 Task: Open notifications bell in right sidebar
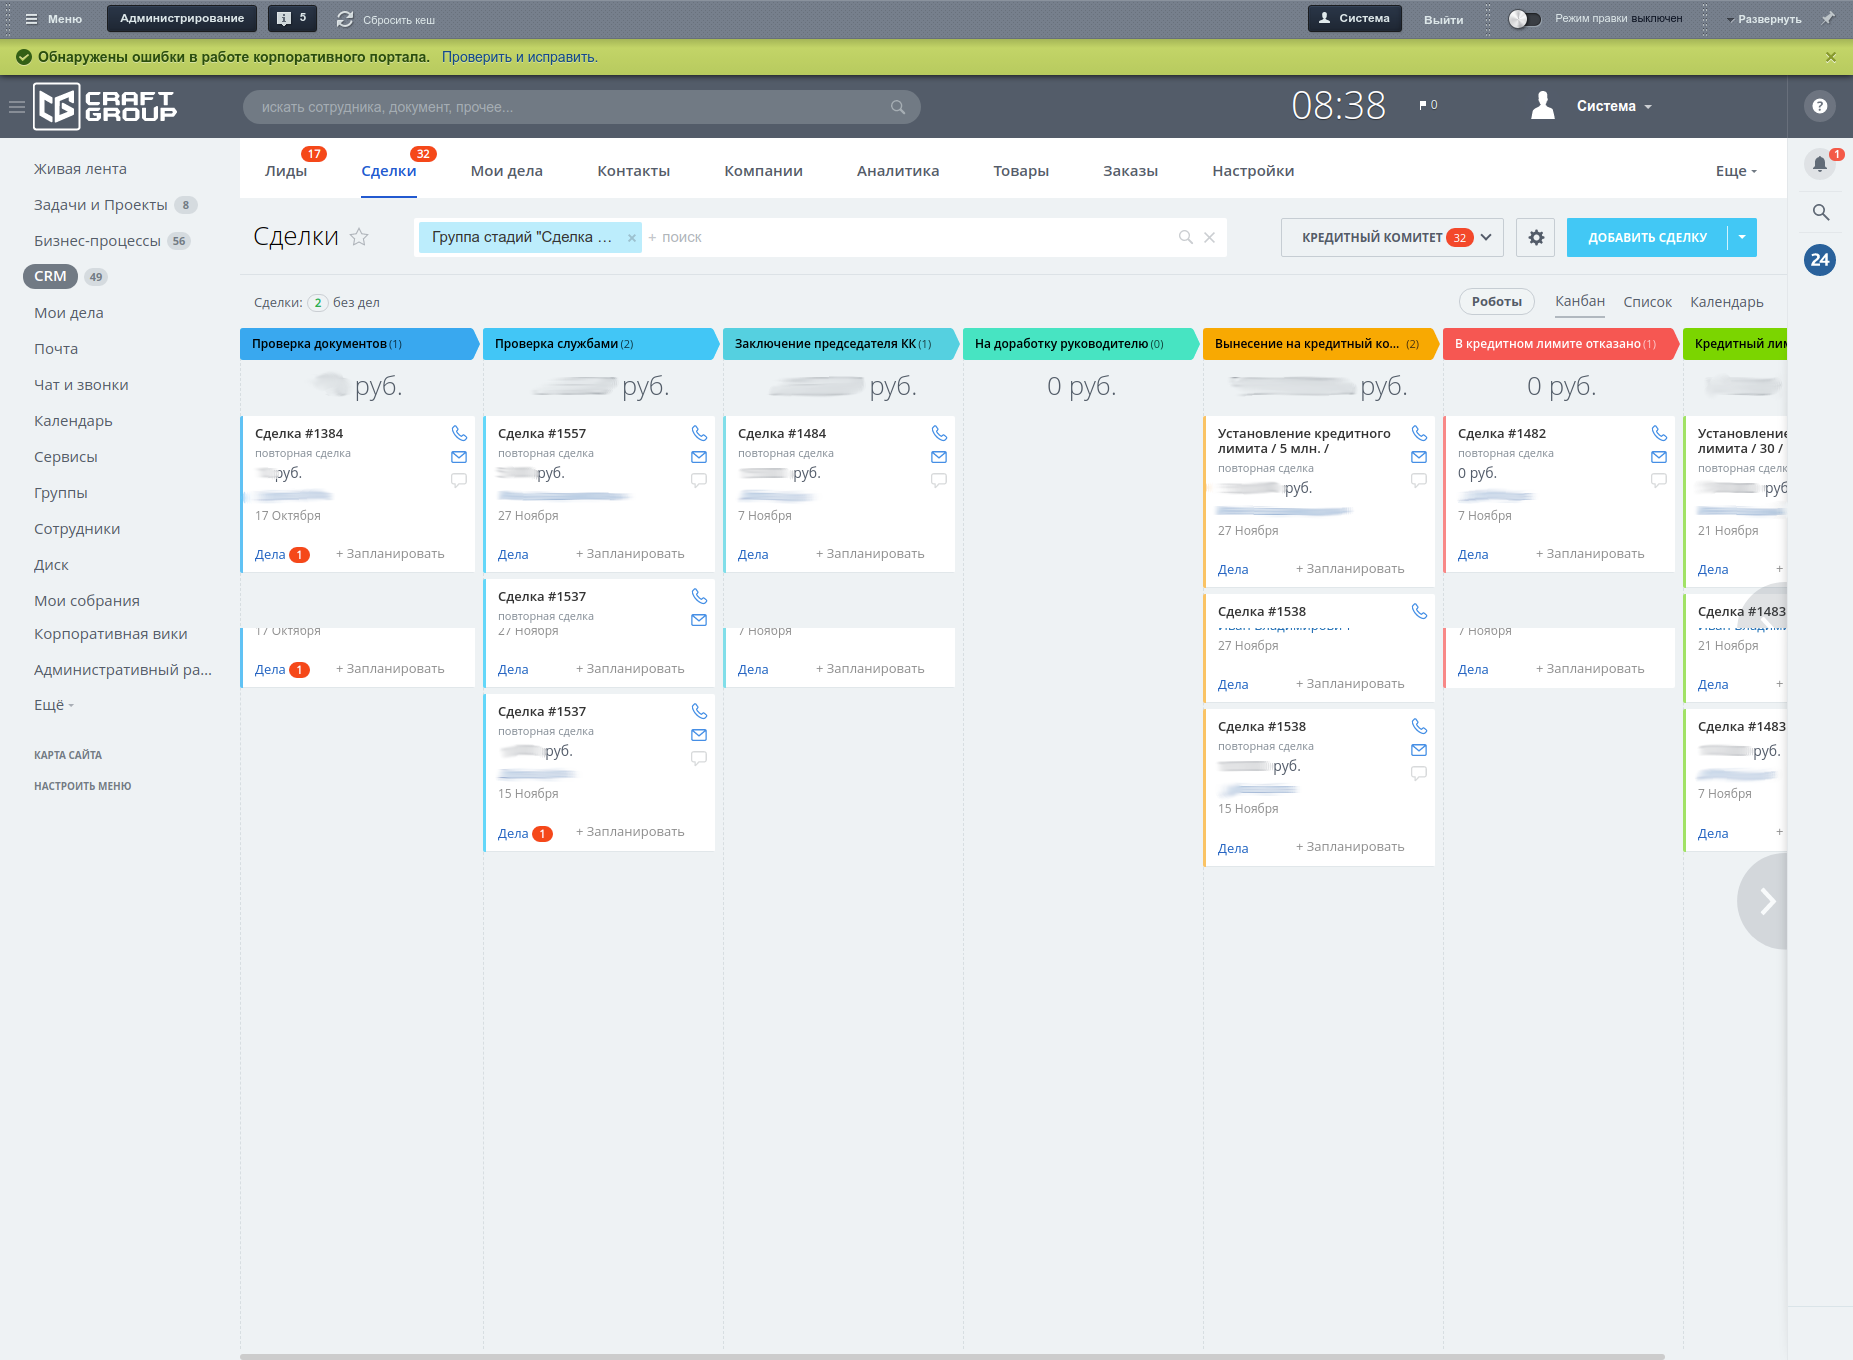1820,164
